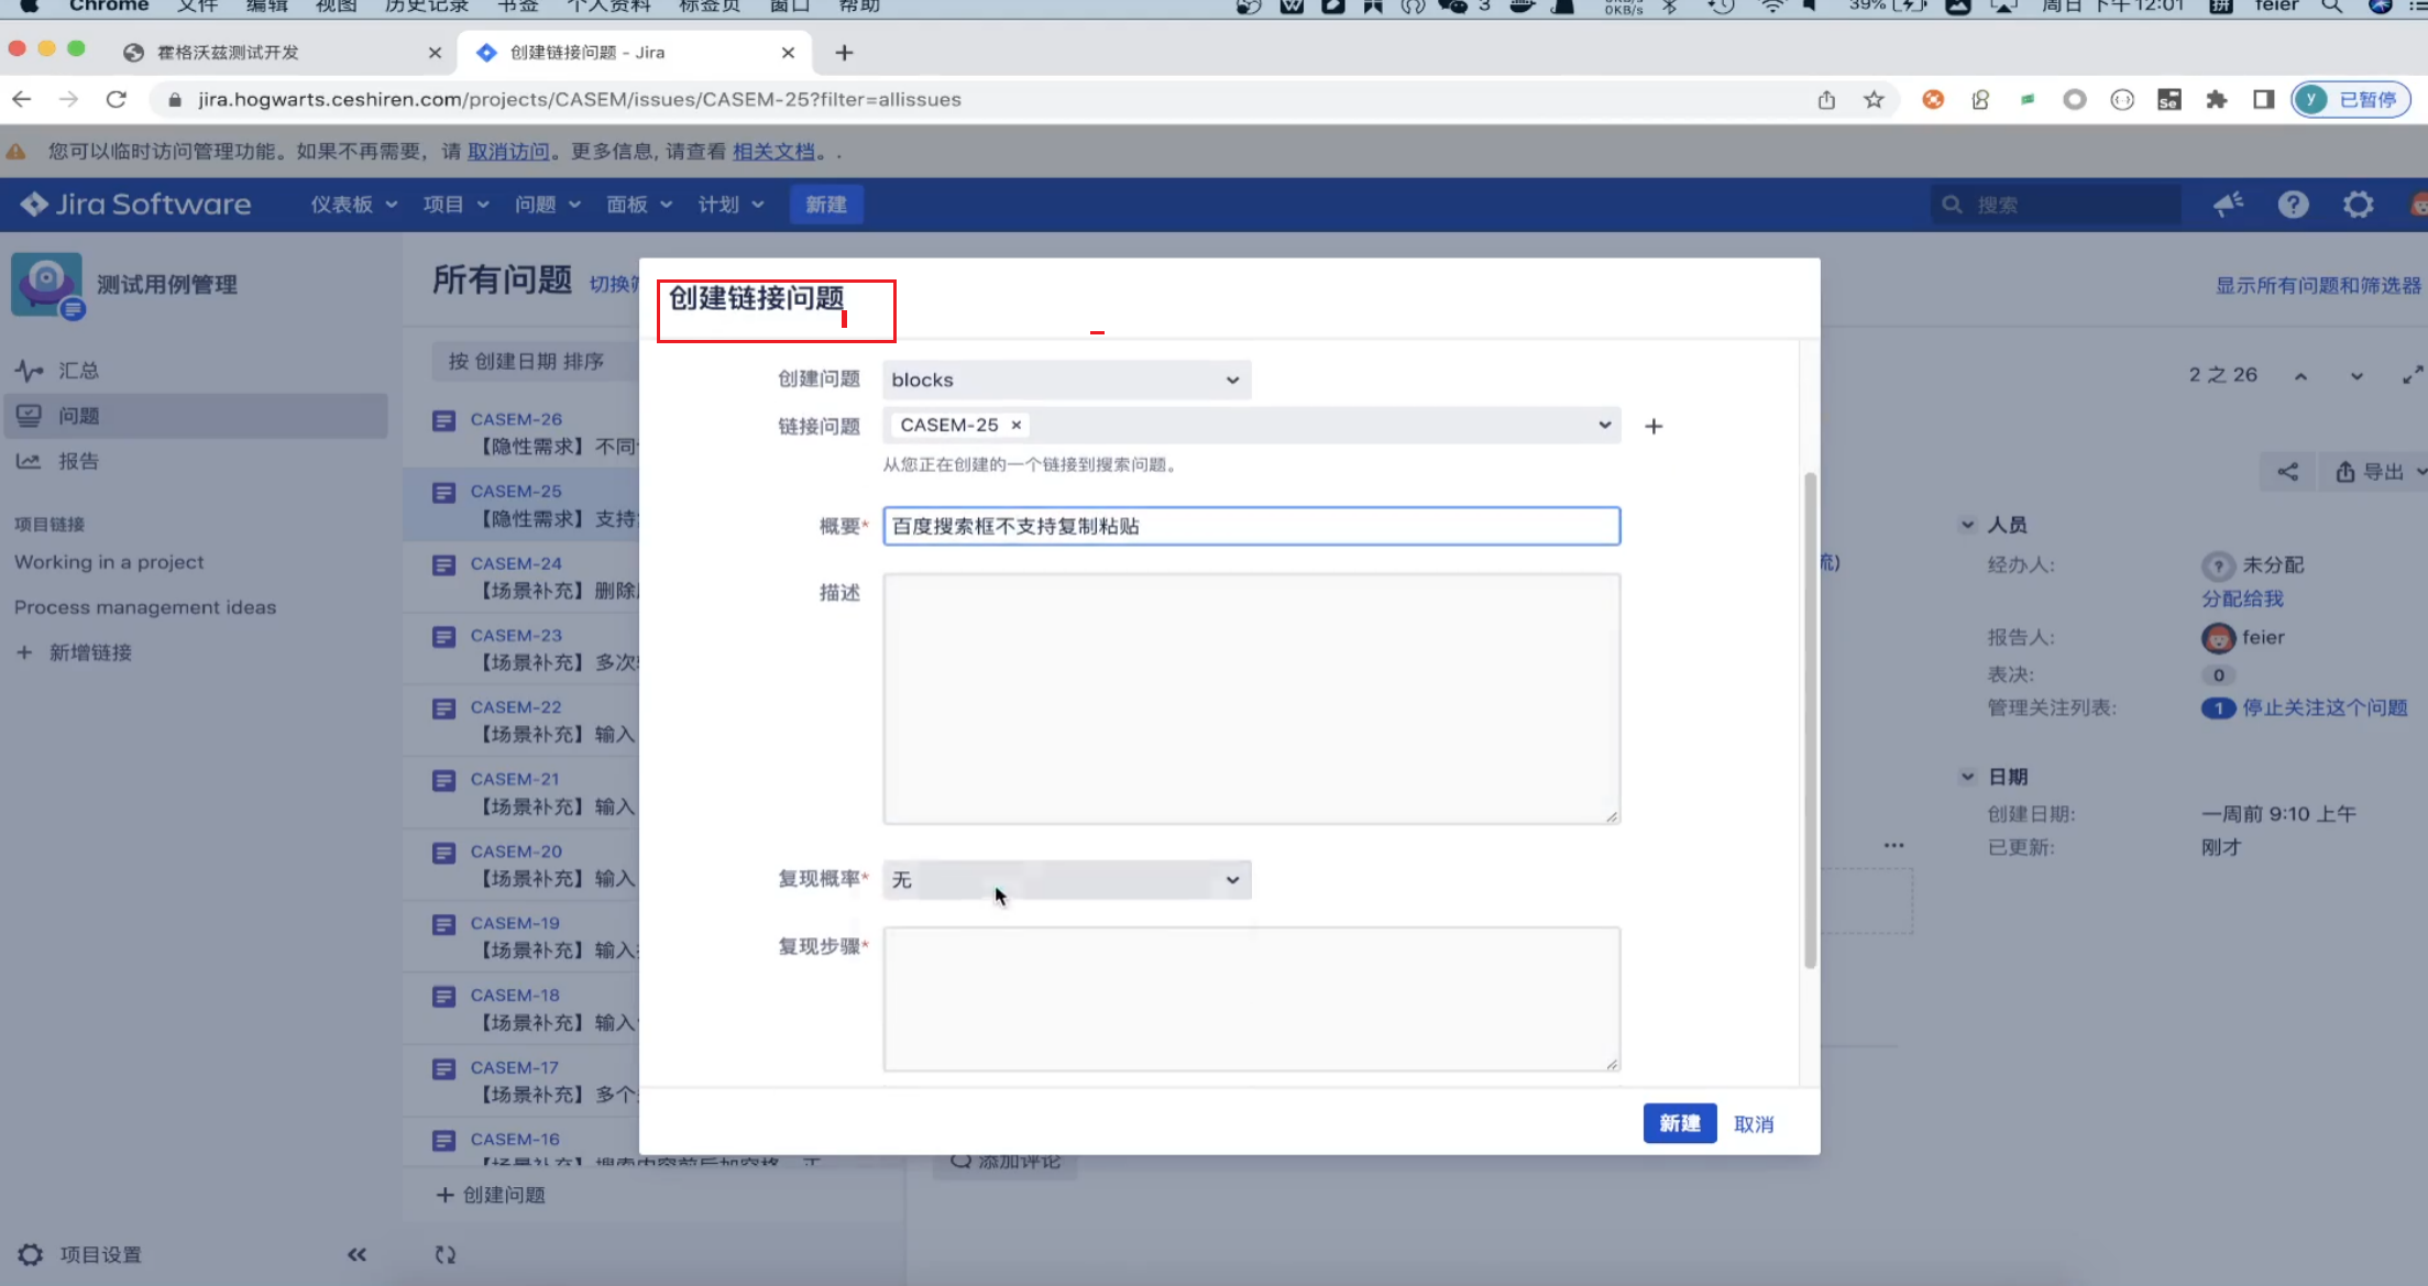Screen dimensions: 2428x1286
Task: Open Jira administration gear icon
Action: click(x=2358, y=204)
